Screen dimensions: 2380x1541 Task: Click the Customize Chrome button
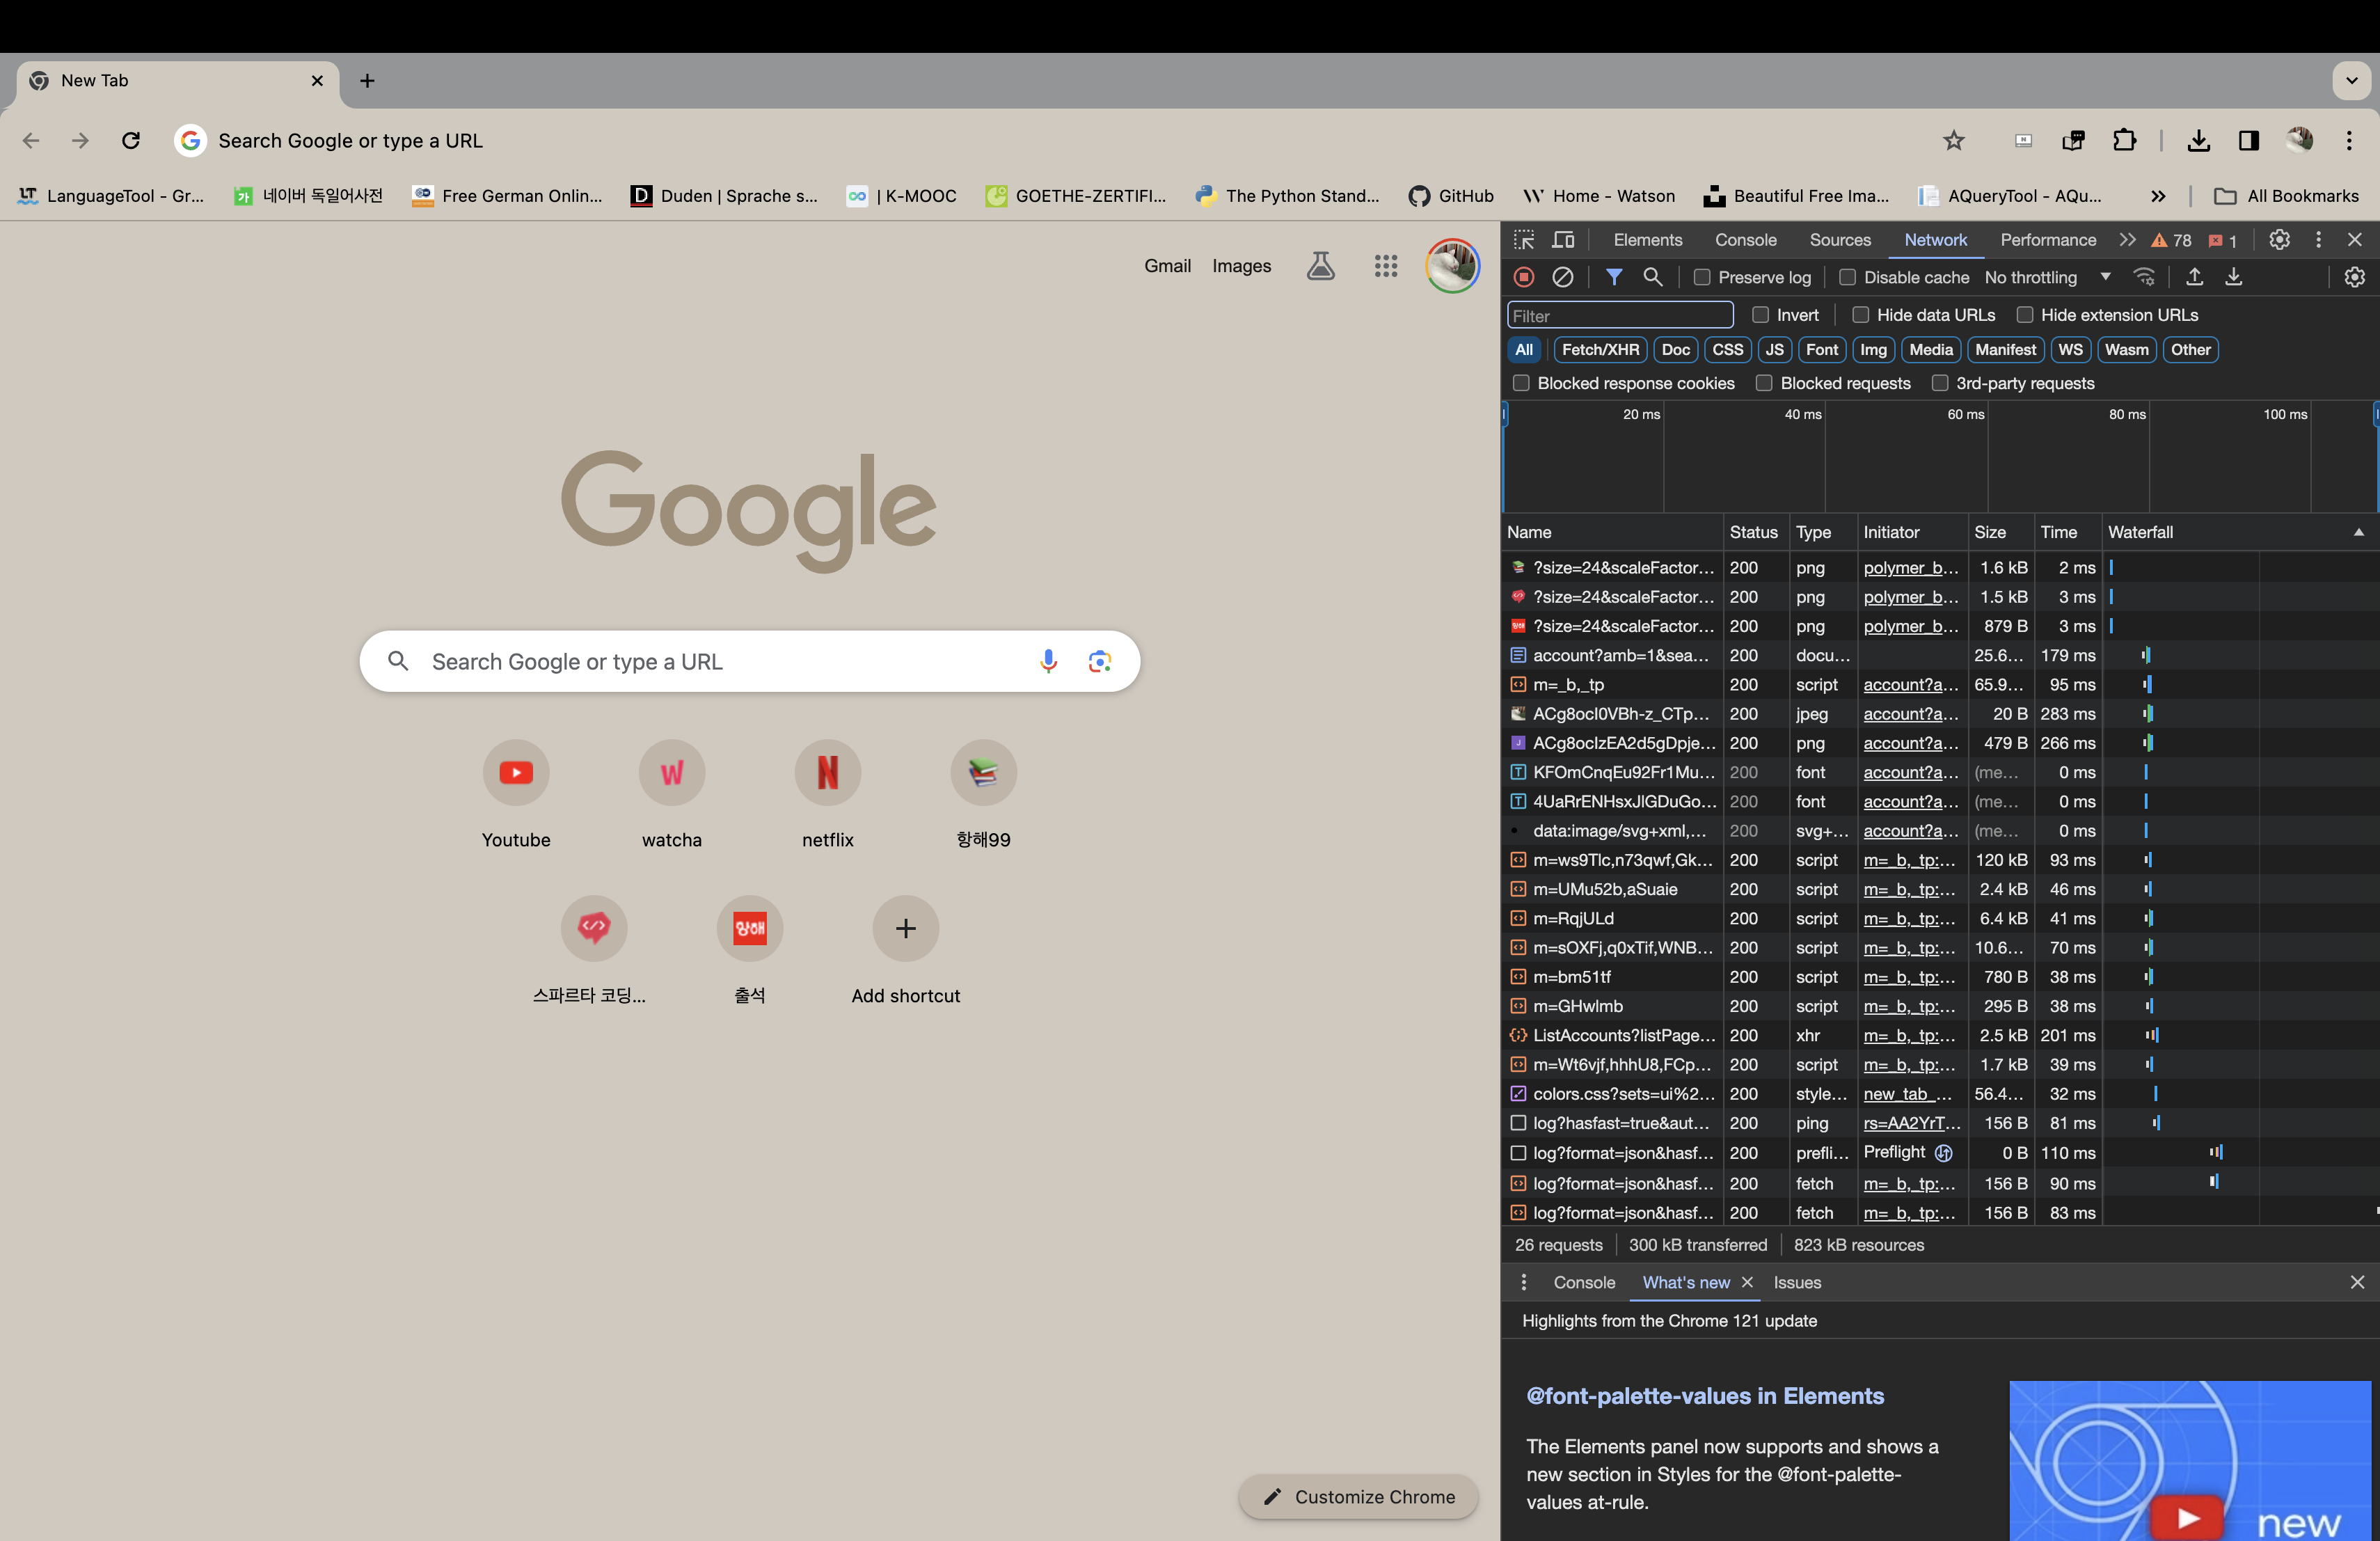click(1358, 1496)
